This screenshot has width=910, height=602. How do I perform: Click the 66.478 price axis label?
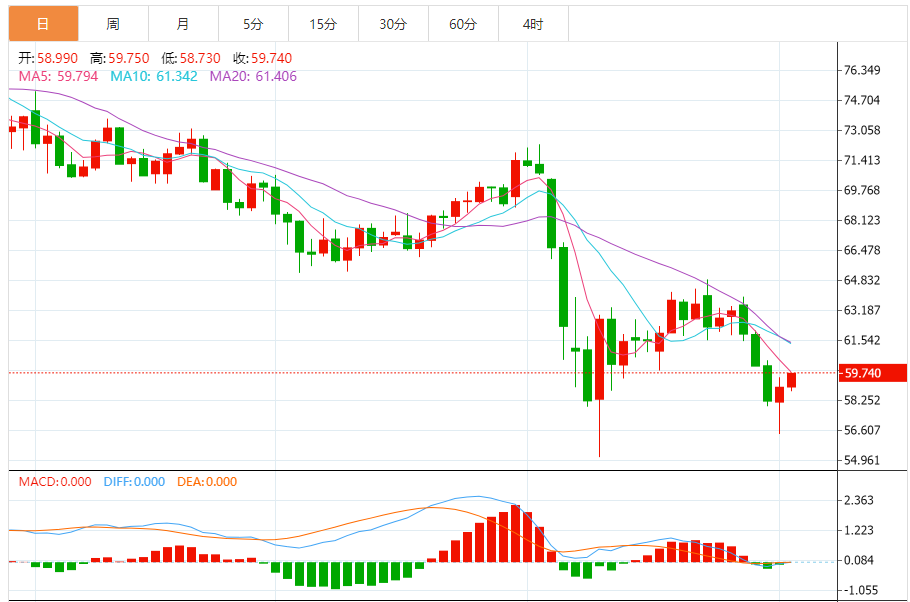tap(861, 250)
